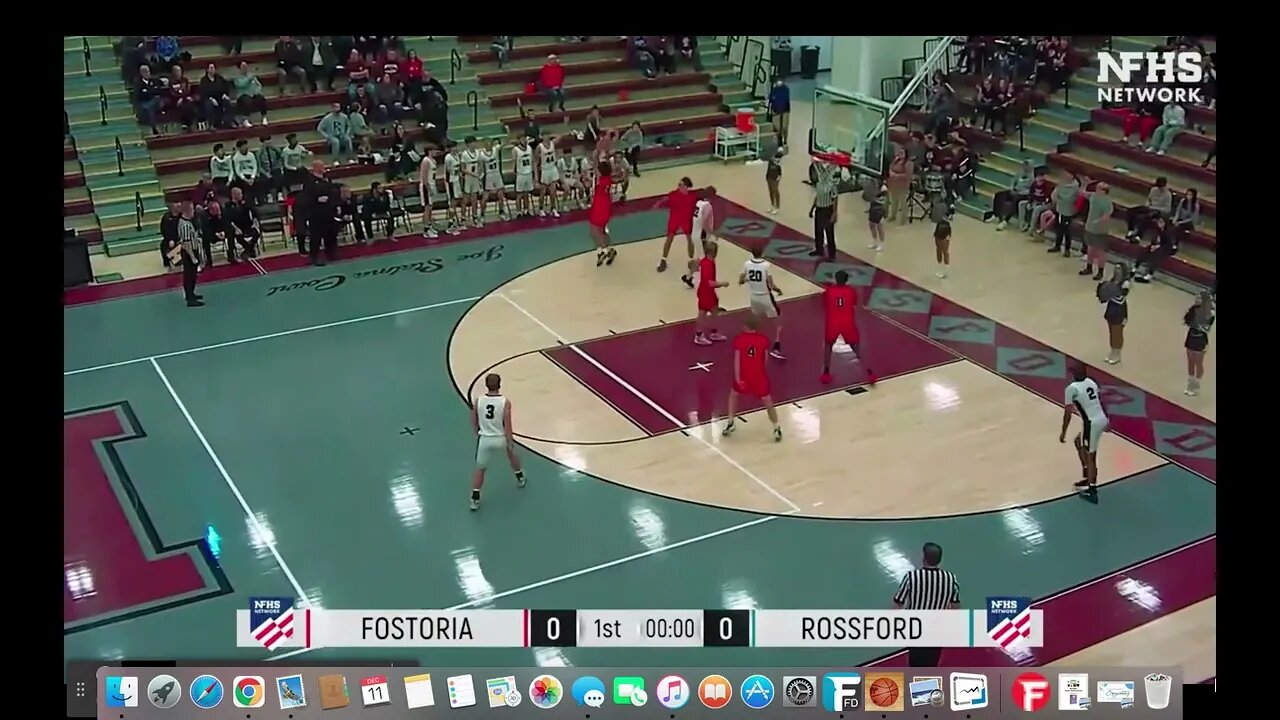This screenshot has height=720, width=1280.
Task: Open Calendar icon showing DEC 11
Action: pos(375,691)
